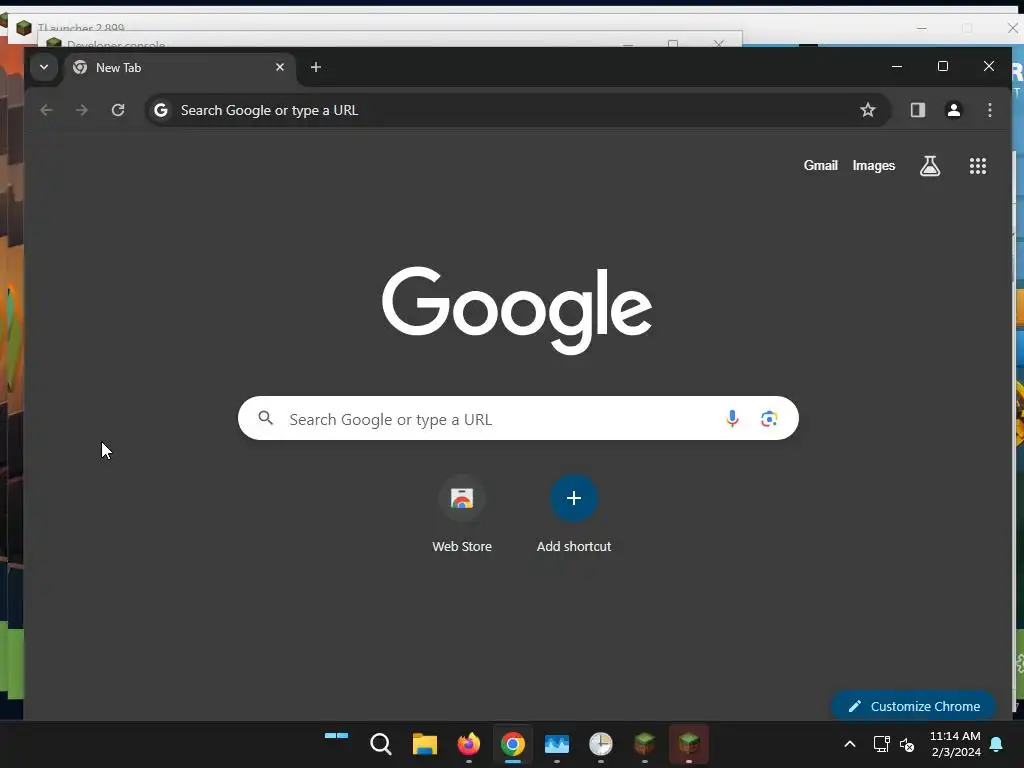
Task: Search by image with Lens icon
Action: pos(769,419)
